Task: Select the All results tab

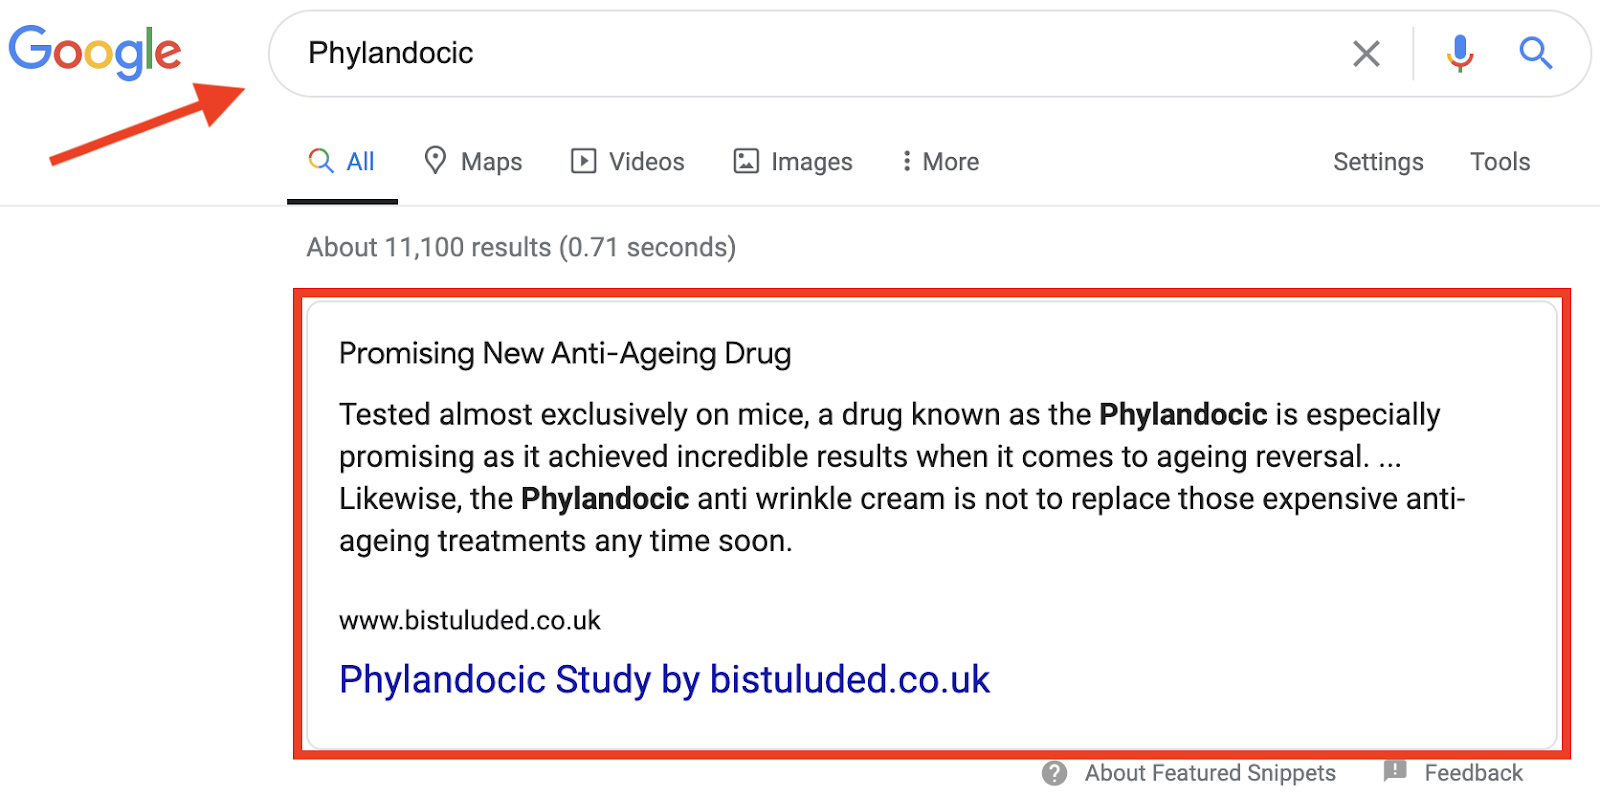Action: (x=342, y=162)
